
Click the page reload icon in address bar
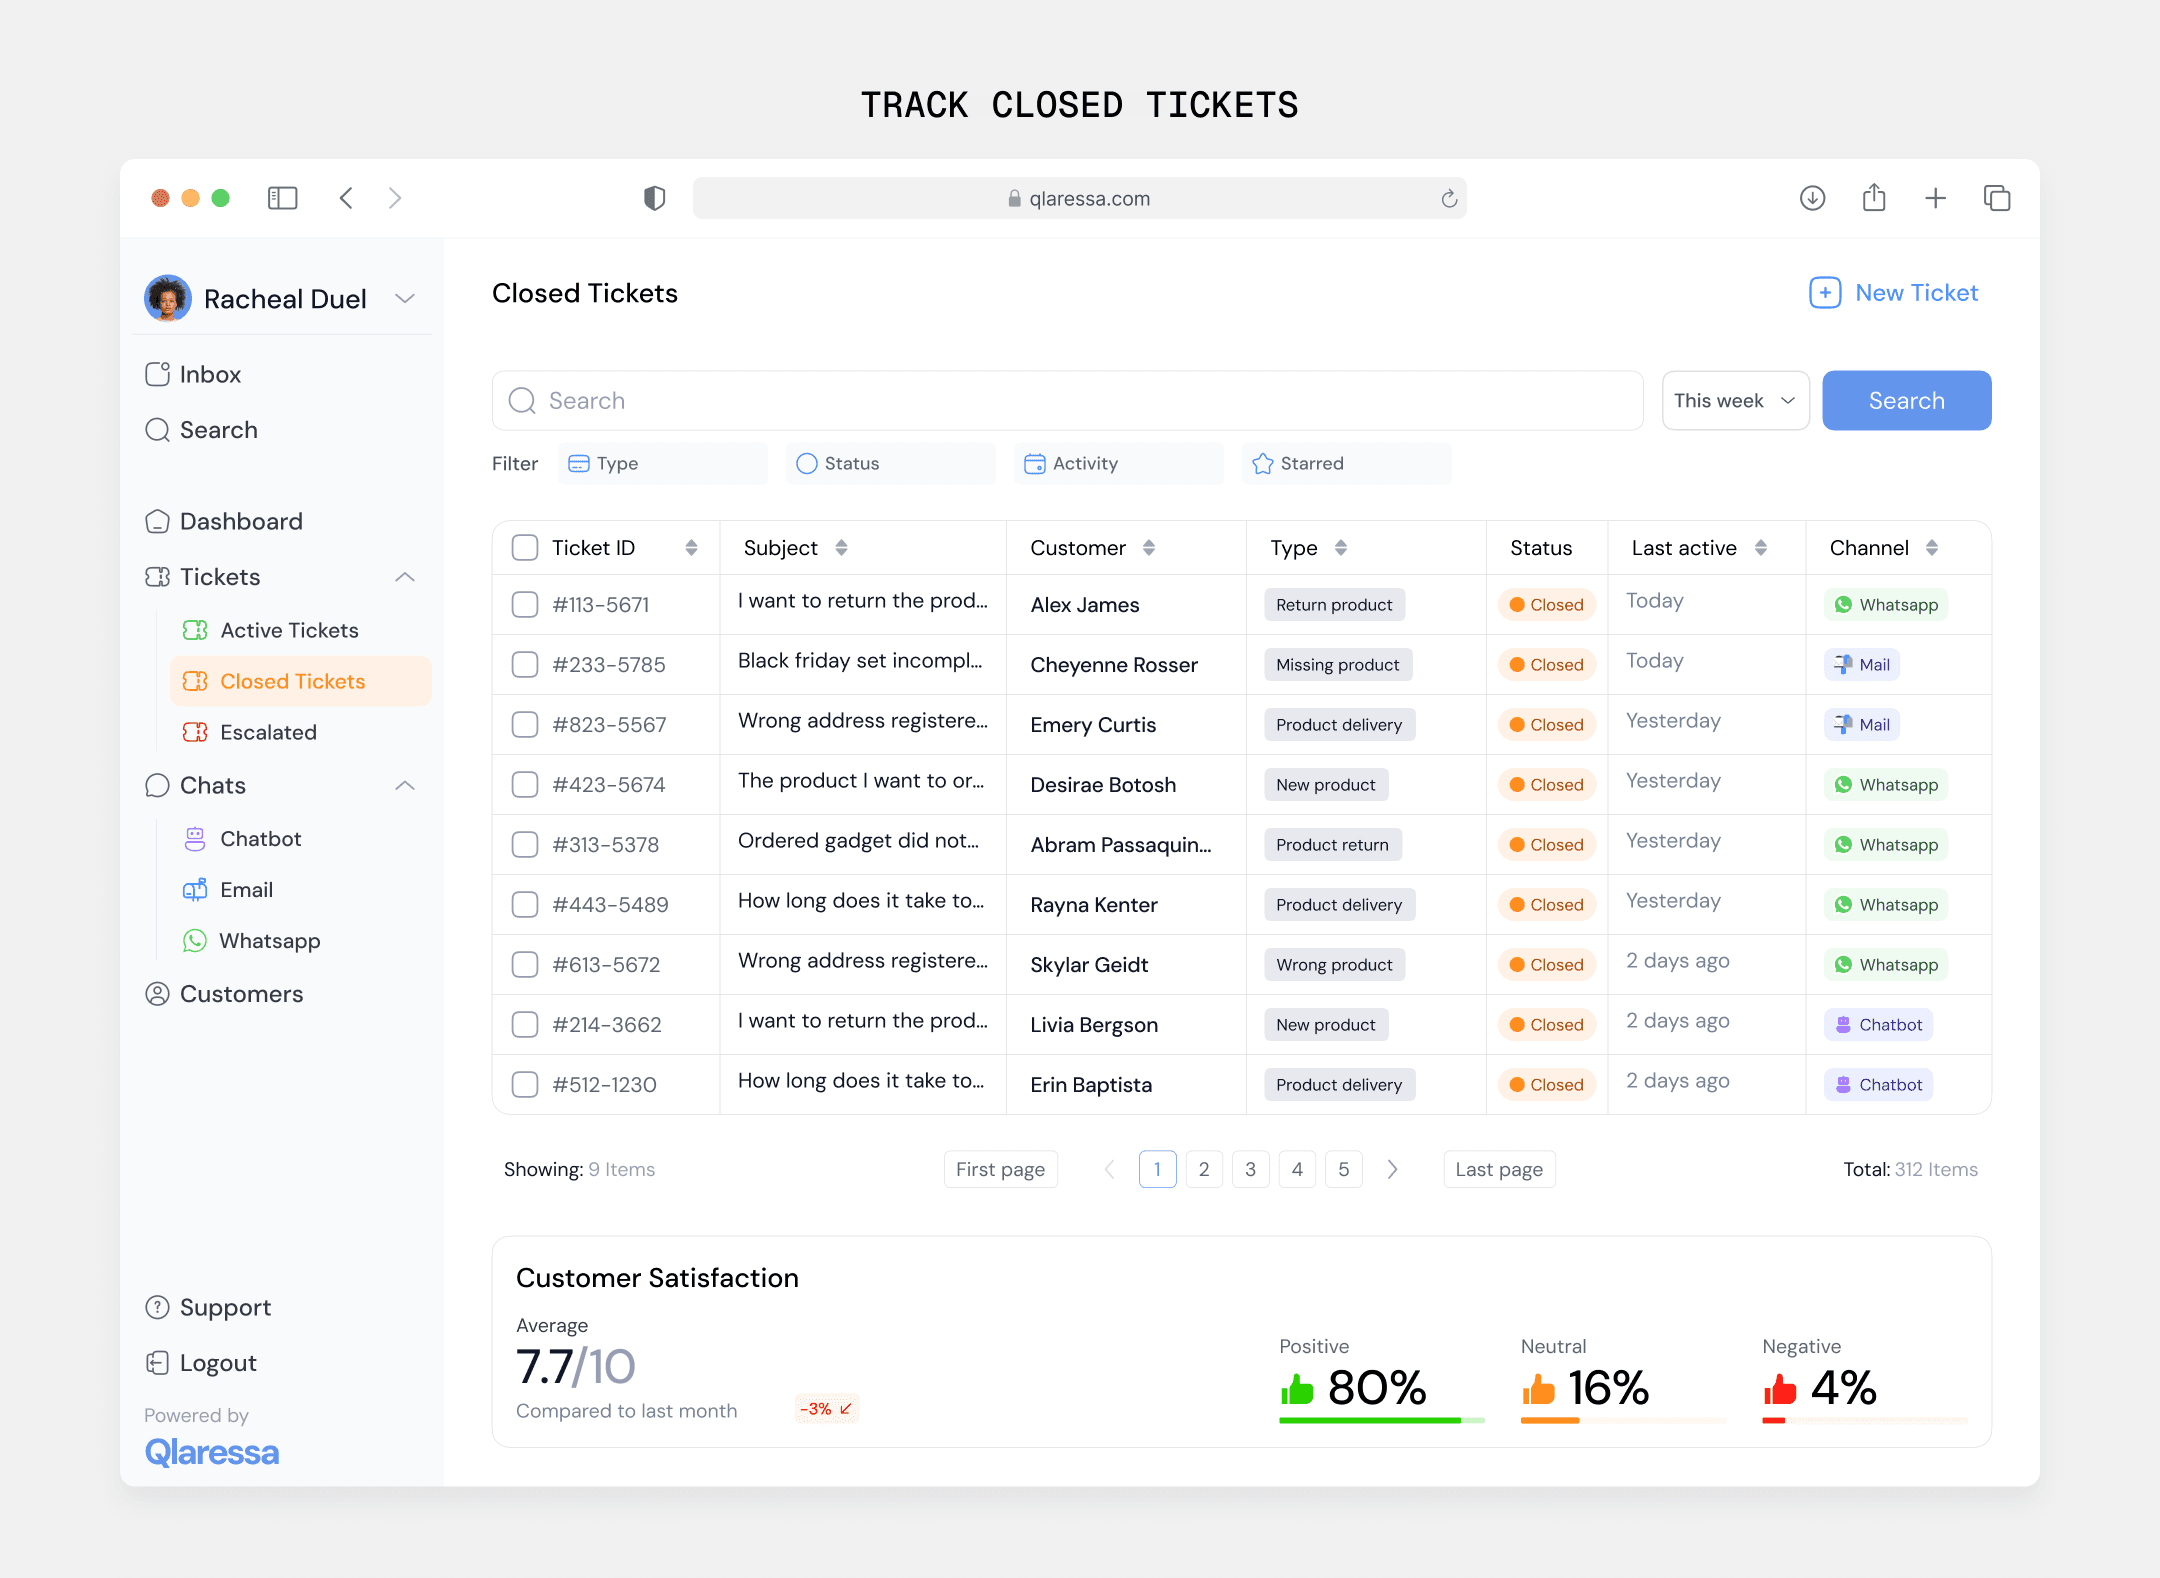[x=1449, y=199]
